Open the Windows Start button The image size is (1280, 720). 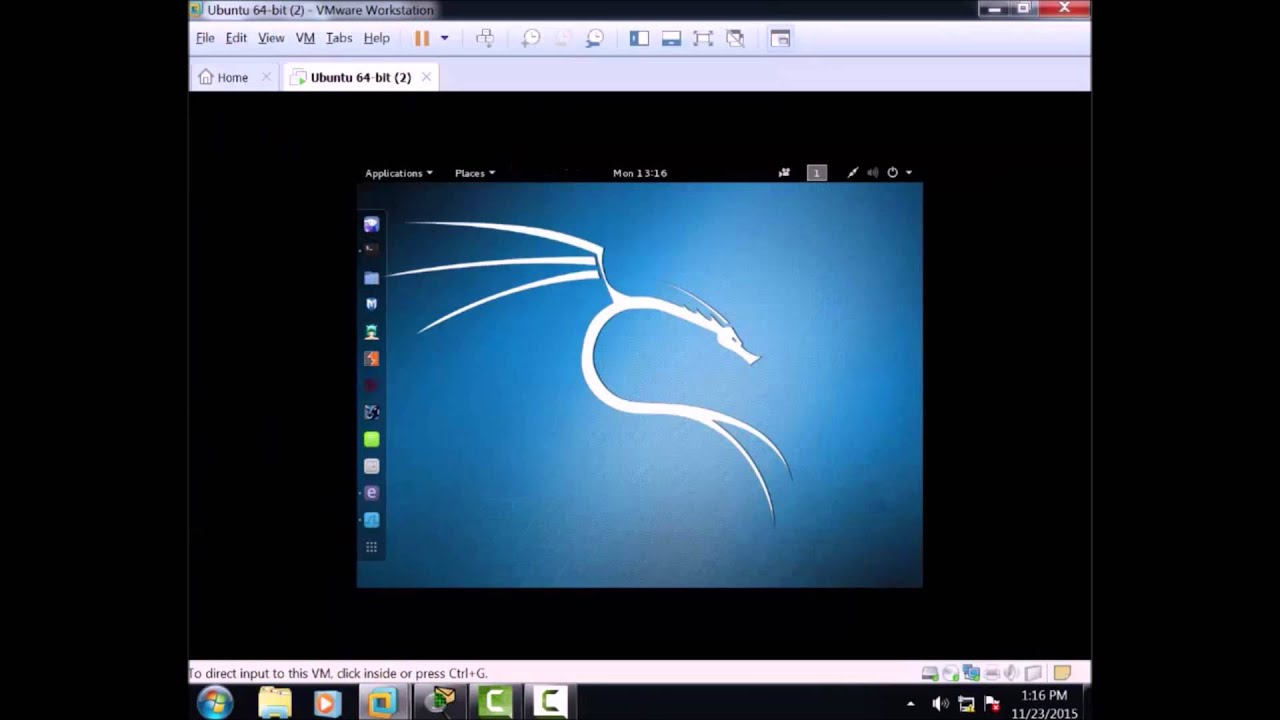coord(215,703)
